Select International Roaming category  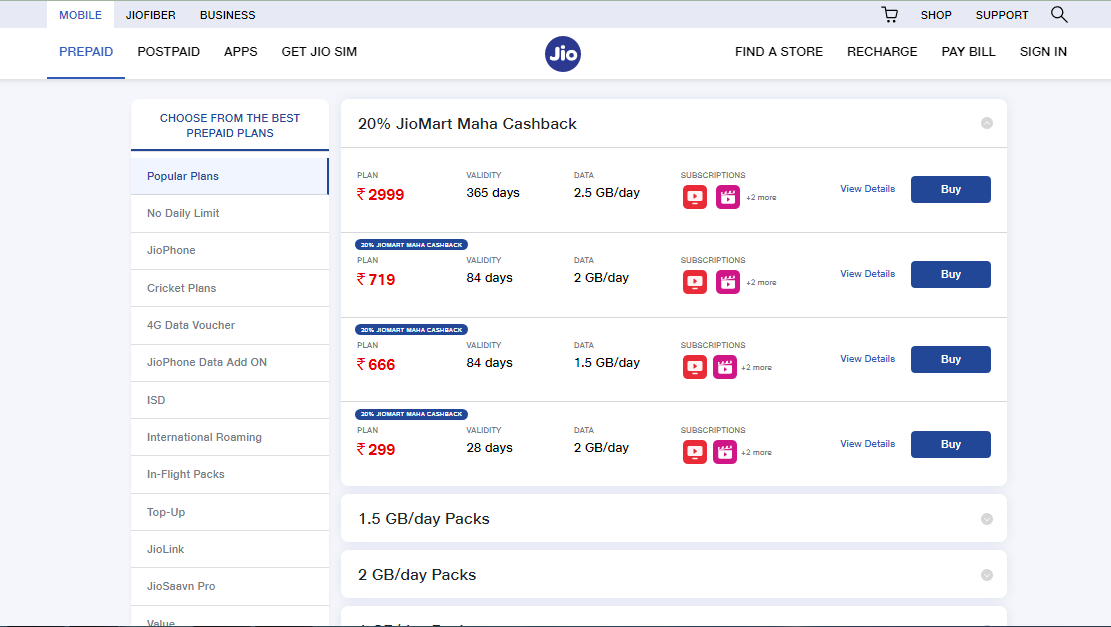point(230,437)
